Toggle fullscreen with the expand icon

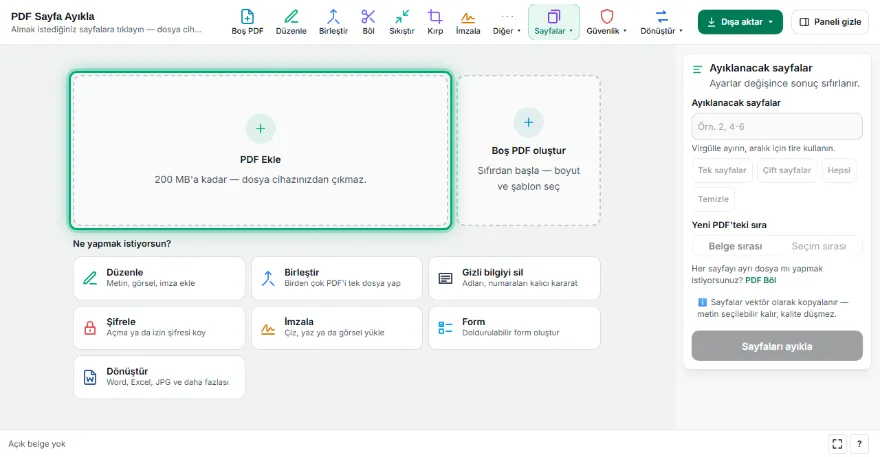(837, 444)
